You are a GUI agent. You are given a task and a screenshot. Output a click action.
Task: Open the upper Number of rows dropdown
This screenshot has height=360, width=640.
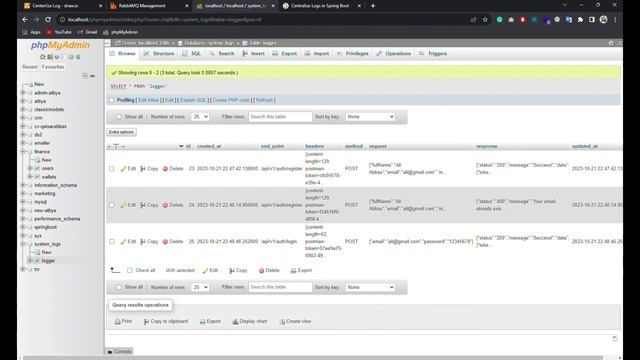[x=200, y=117]
